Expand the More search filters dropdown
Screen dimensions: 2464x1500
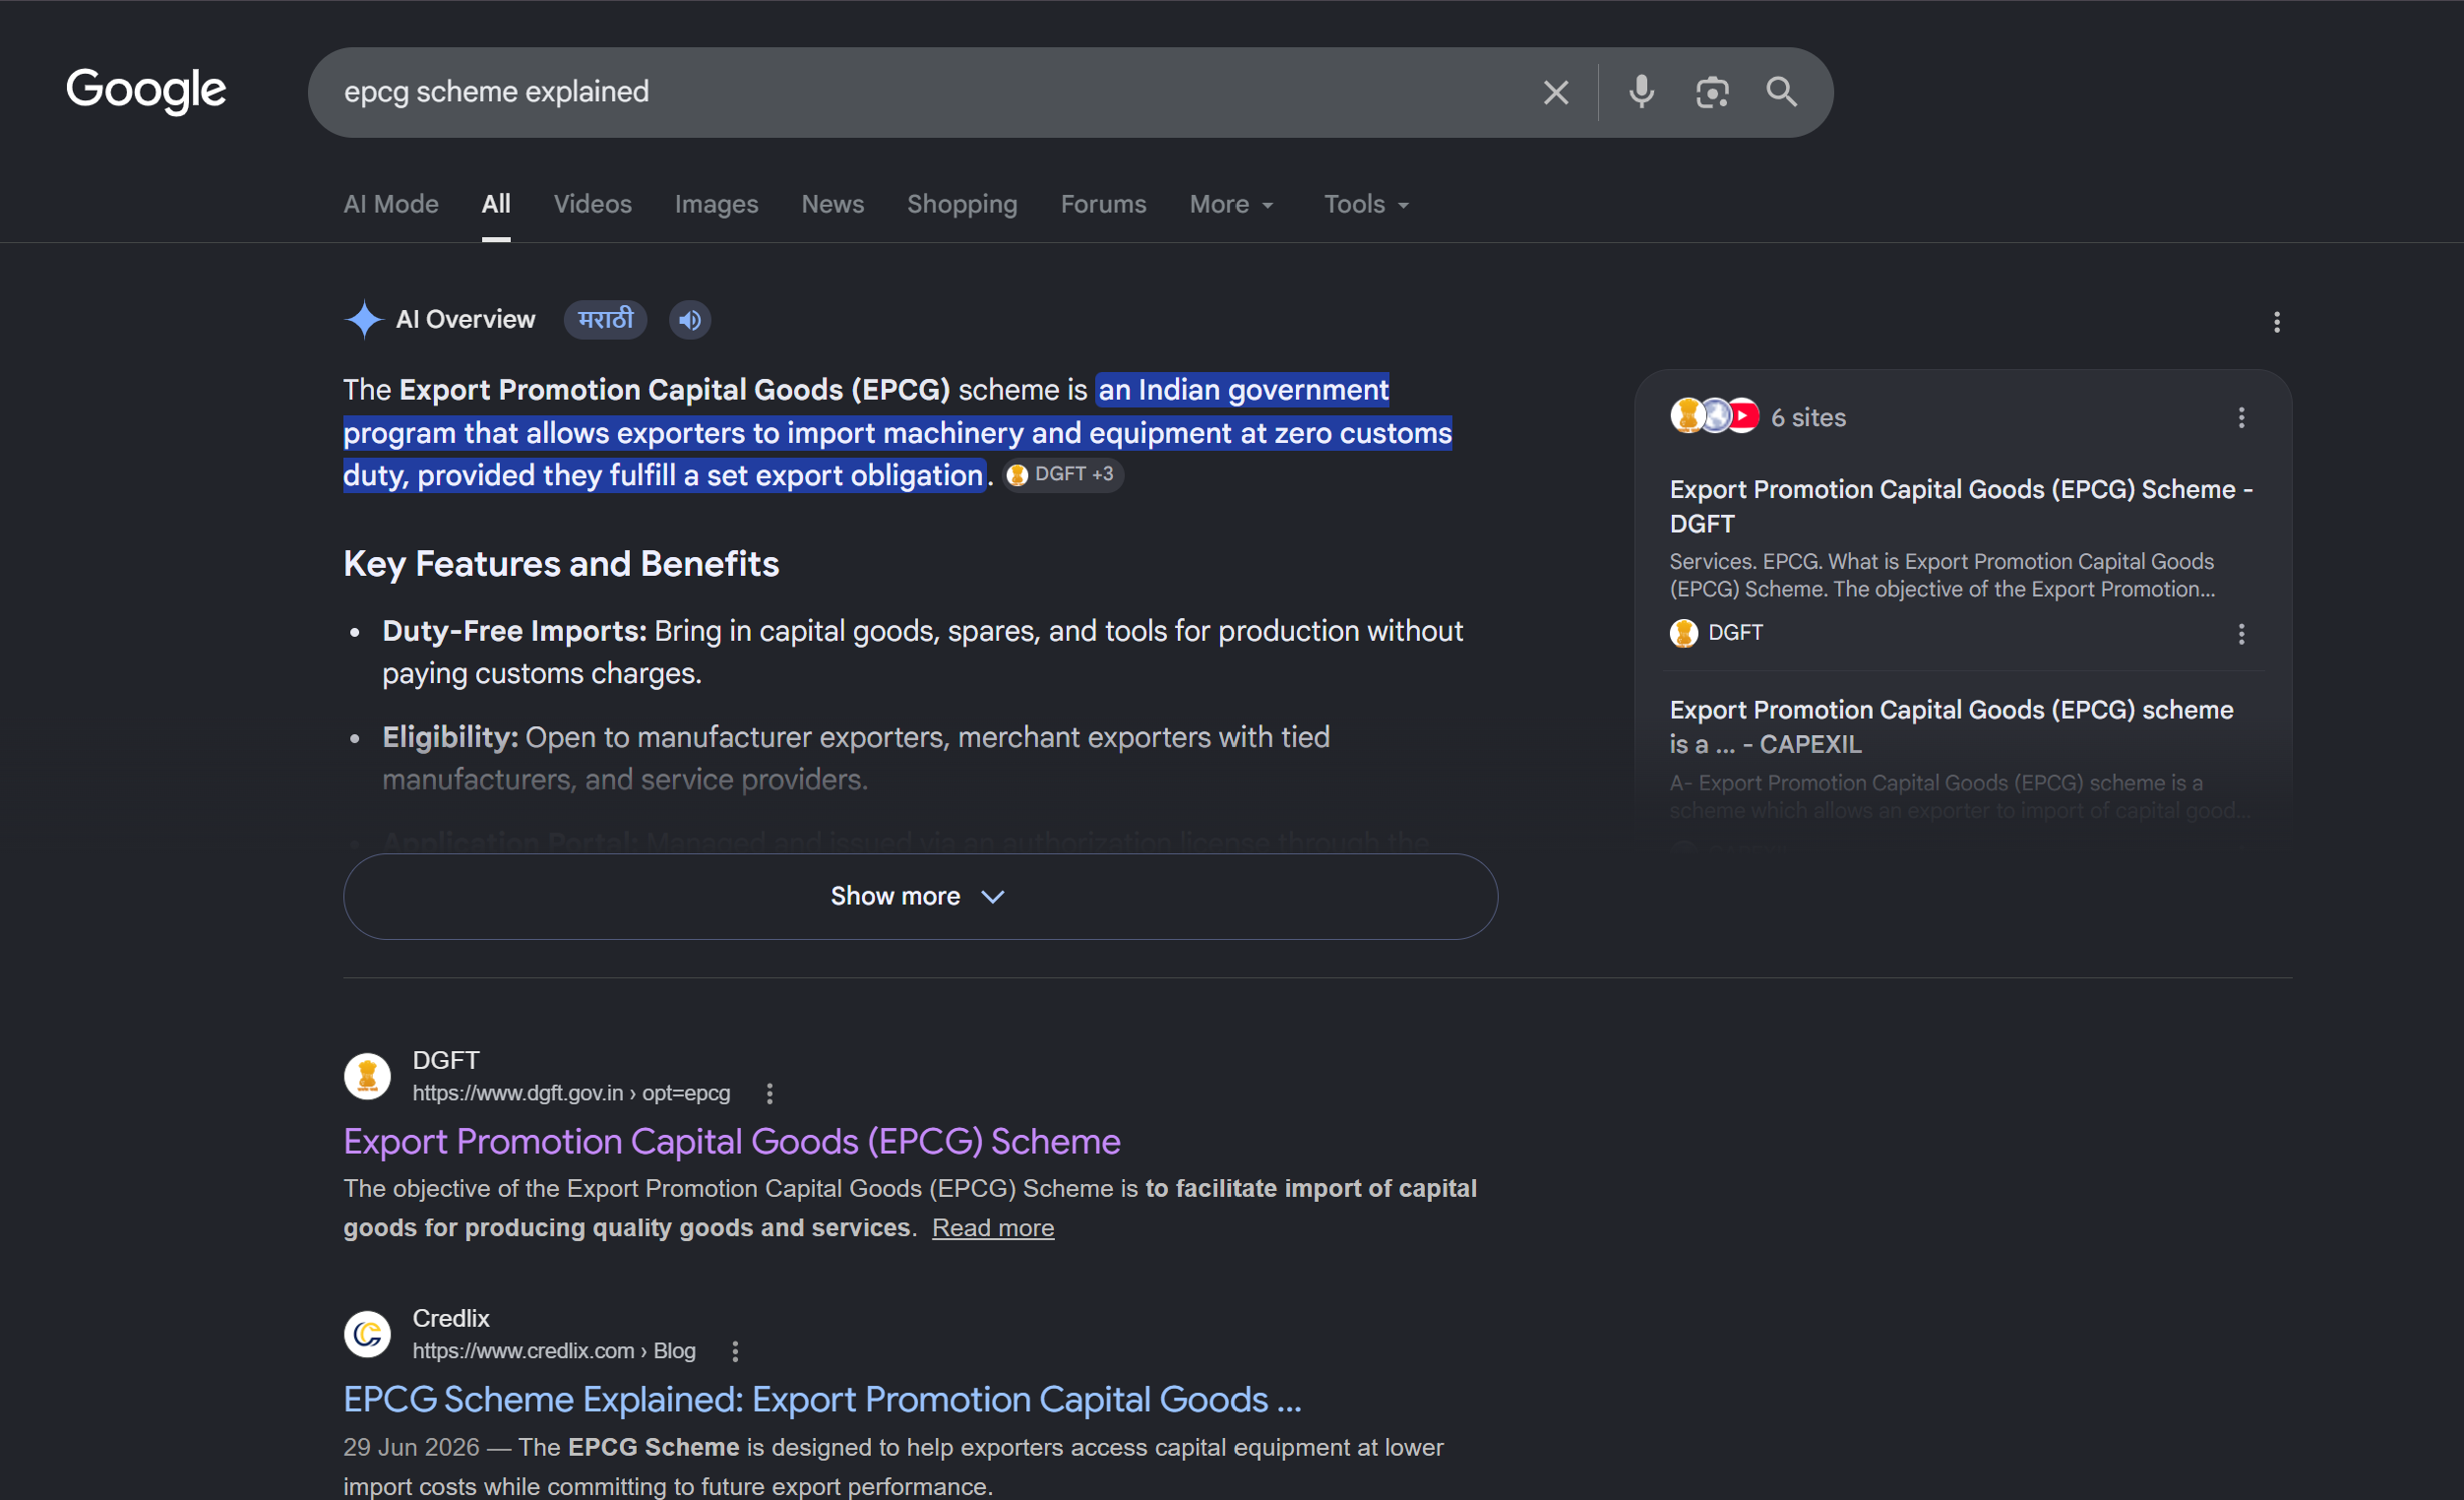click(1231, 204)
